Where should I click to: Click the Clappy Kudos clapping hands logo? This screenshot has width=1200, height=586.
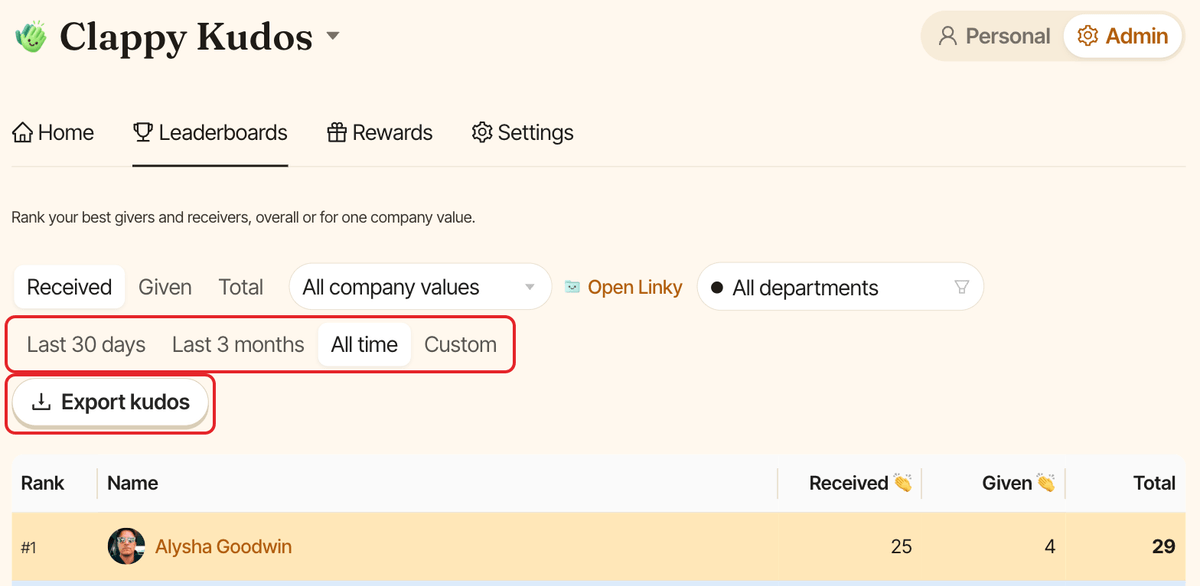[x=31, y=37]
